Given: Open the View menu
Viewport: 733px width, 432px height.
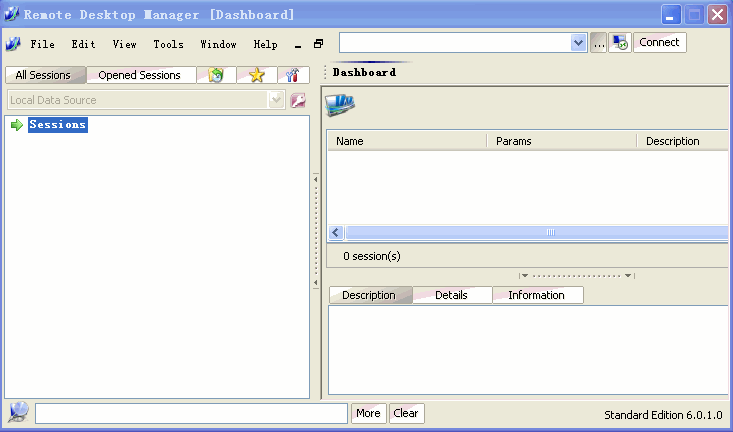Looking at the screenshot, I should pos(124,44).
